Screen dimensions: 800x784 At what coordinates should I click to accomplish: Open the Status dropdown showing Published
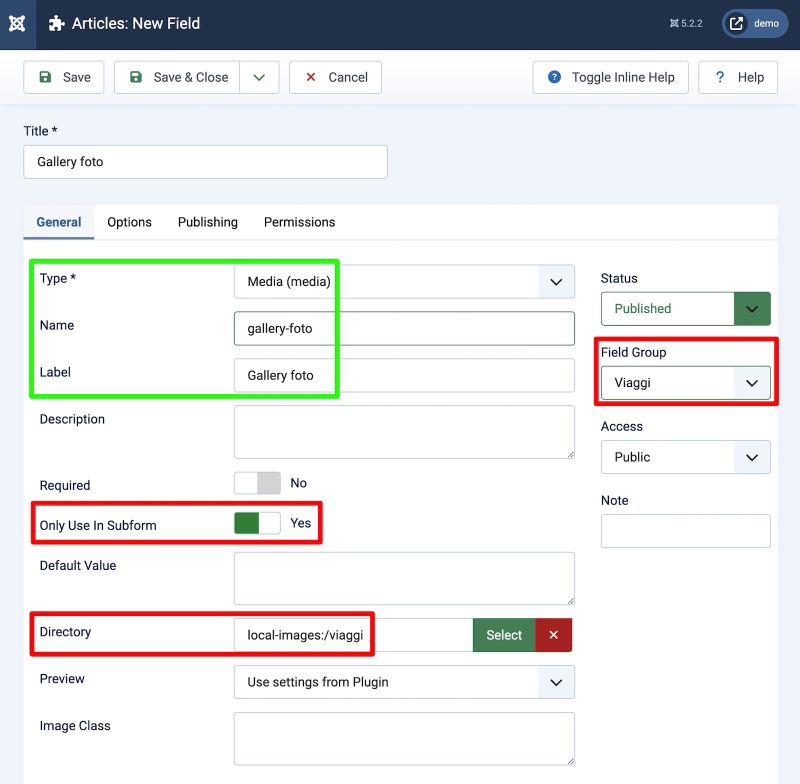(x=685, y=308)
